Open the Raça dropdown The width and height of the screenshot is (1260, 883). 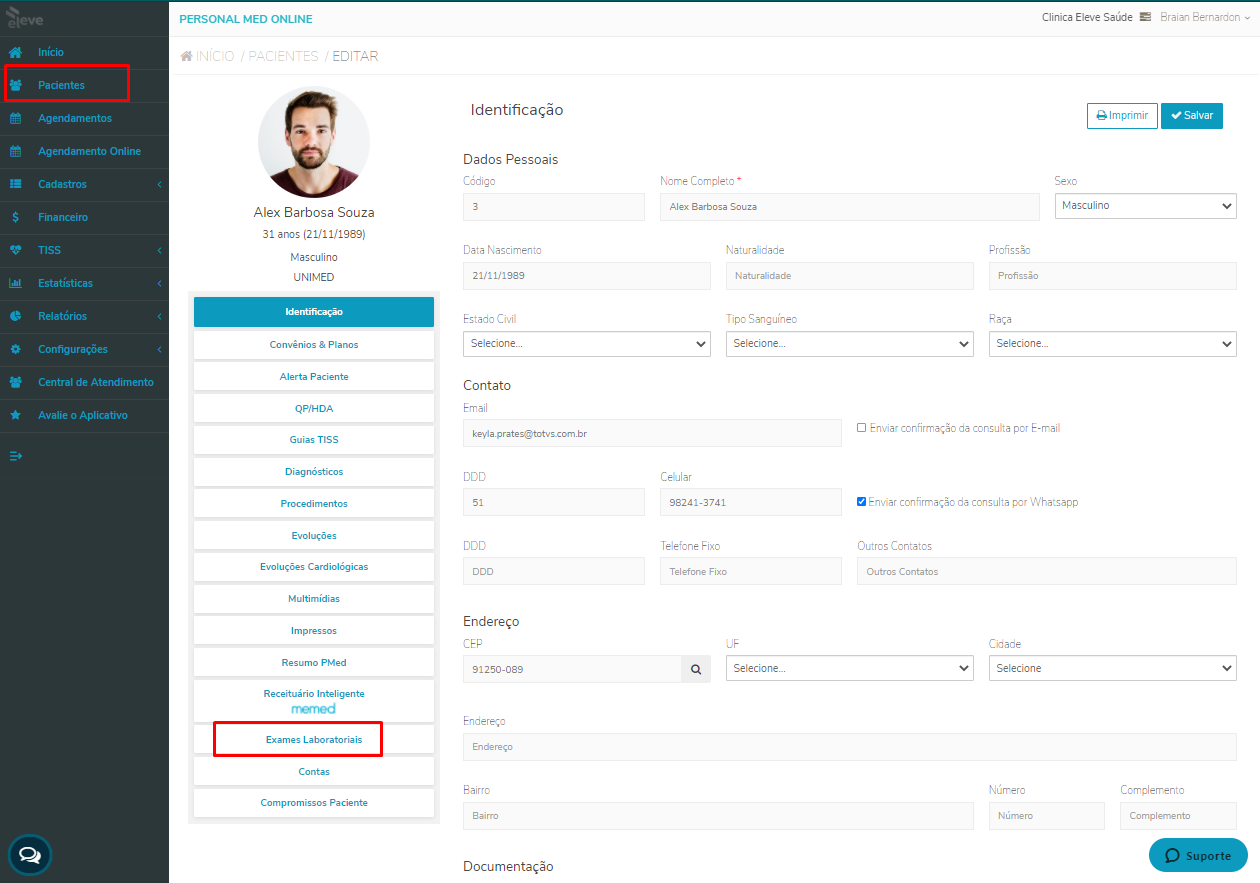1113,343
